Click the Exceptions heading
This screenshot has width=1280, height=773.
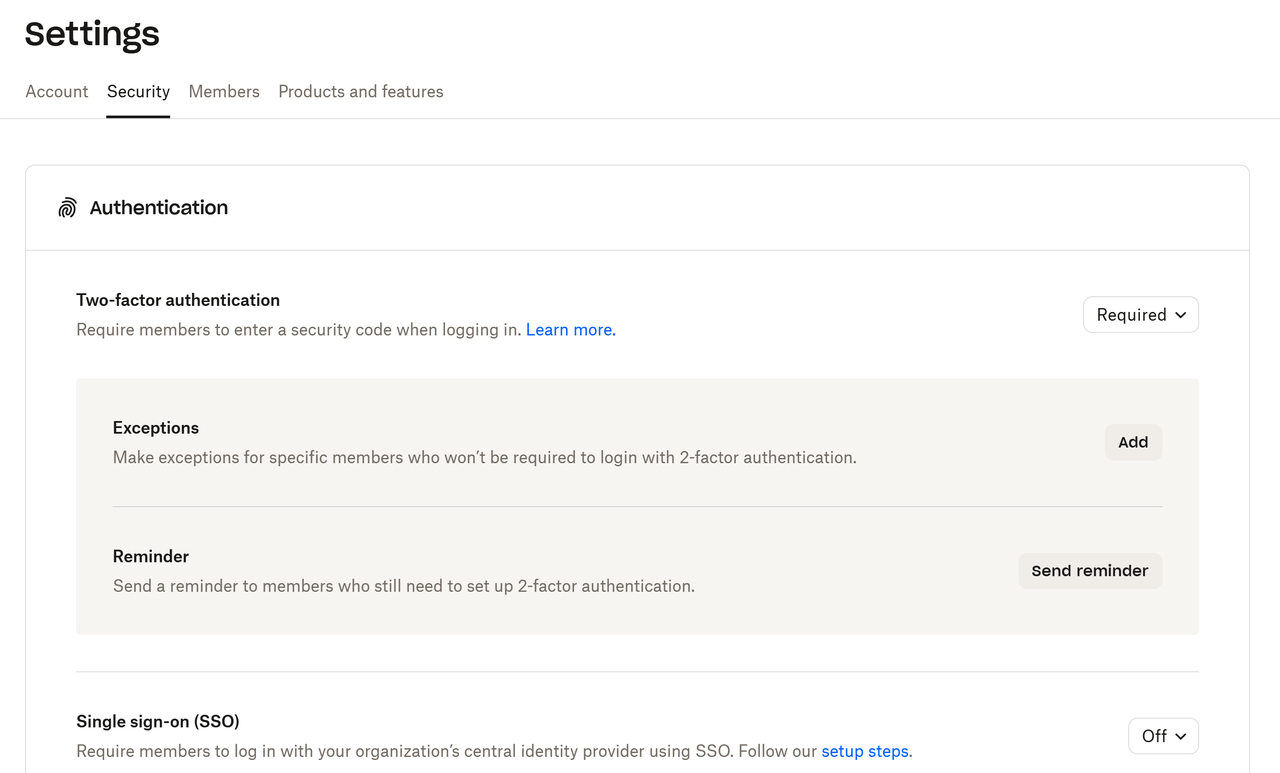[156, 428]
